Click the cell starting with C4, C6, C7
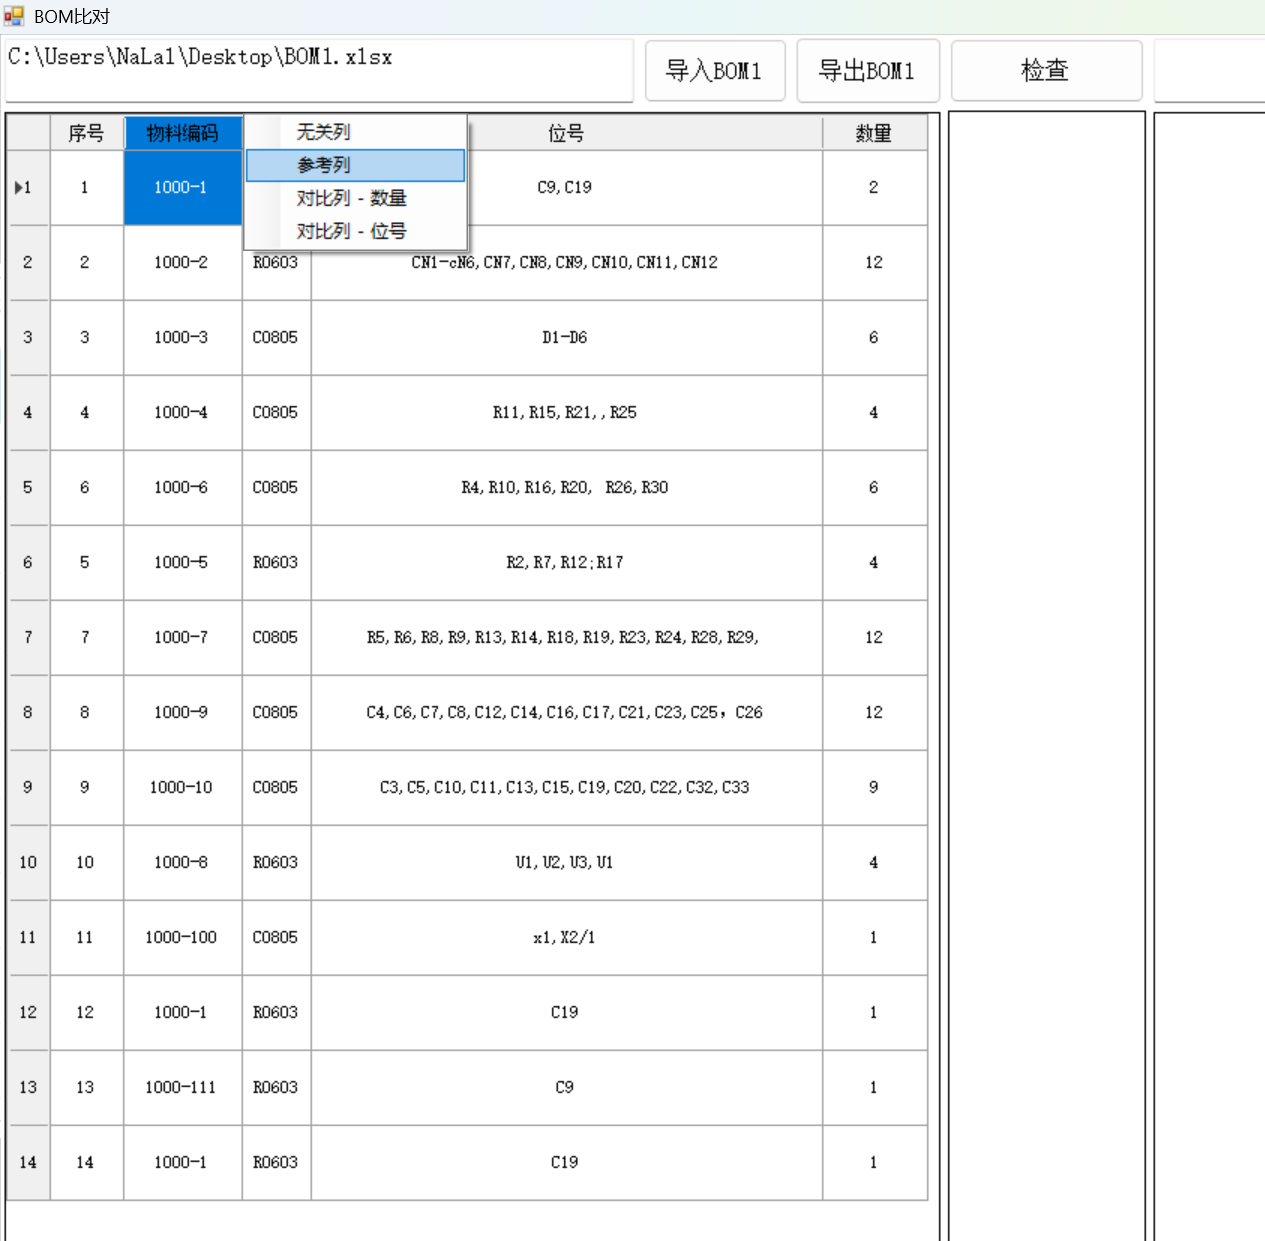The image size is (1265, 1241). [566, 713]
